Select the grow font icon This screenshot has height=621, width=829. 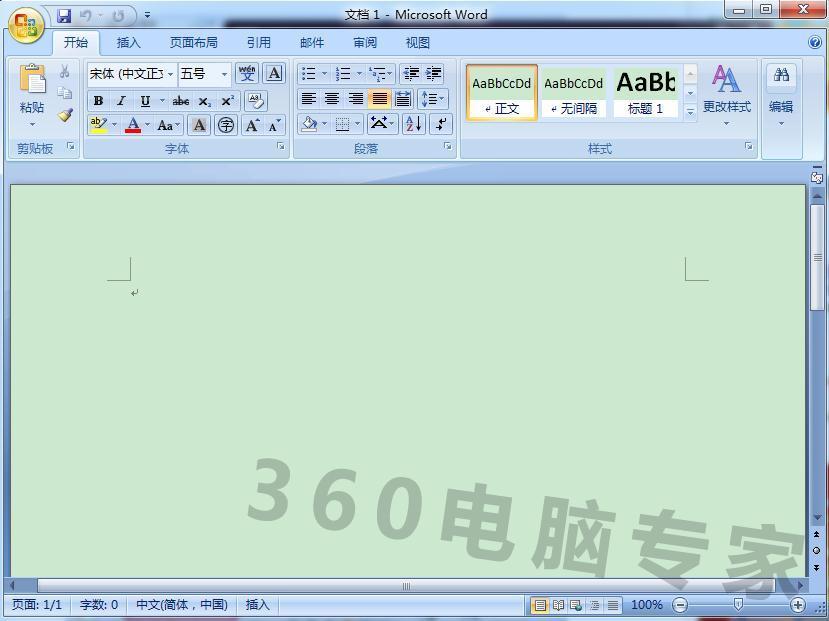pyautogui.click(x=252, y=125)
